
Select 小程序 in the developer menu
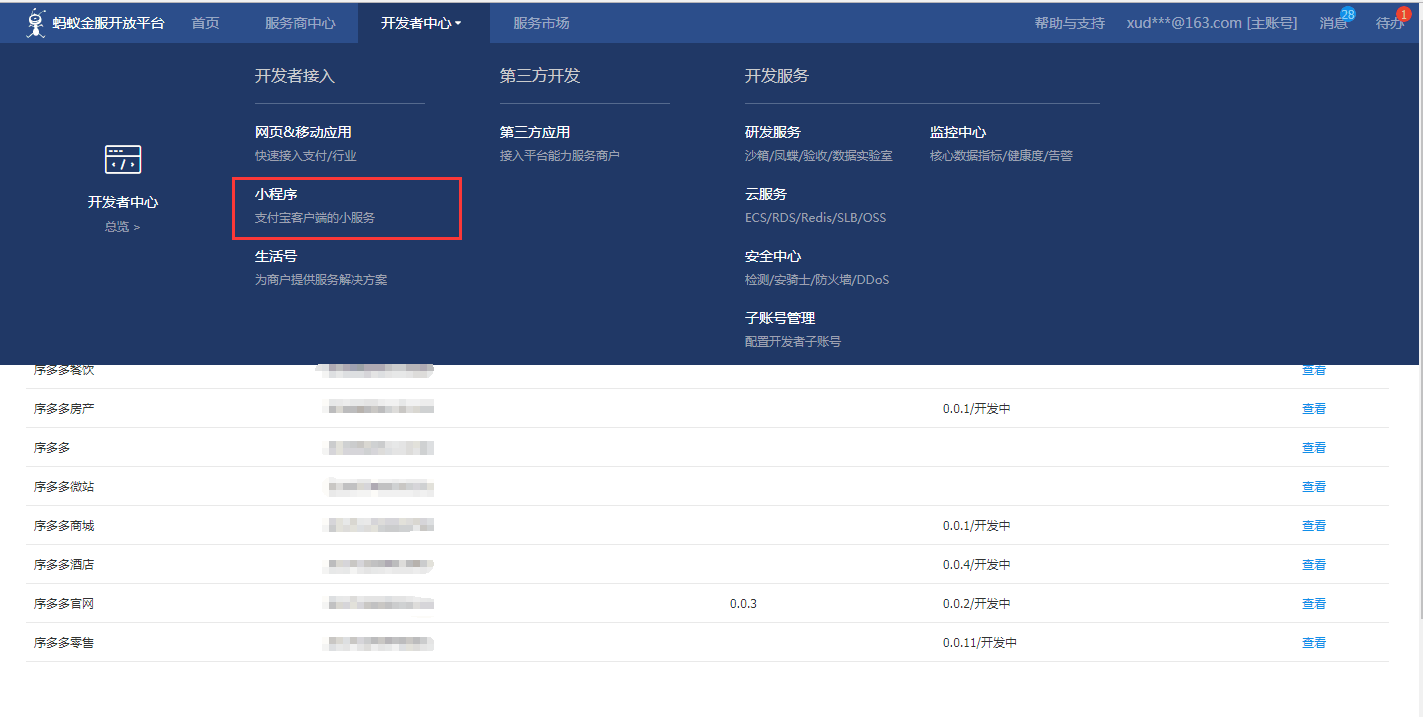click(276, 194)
